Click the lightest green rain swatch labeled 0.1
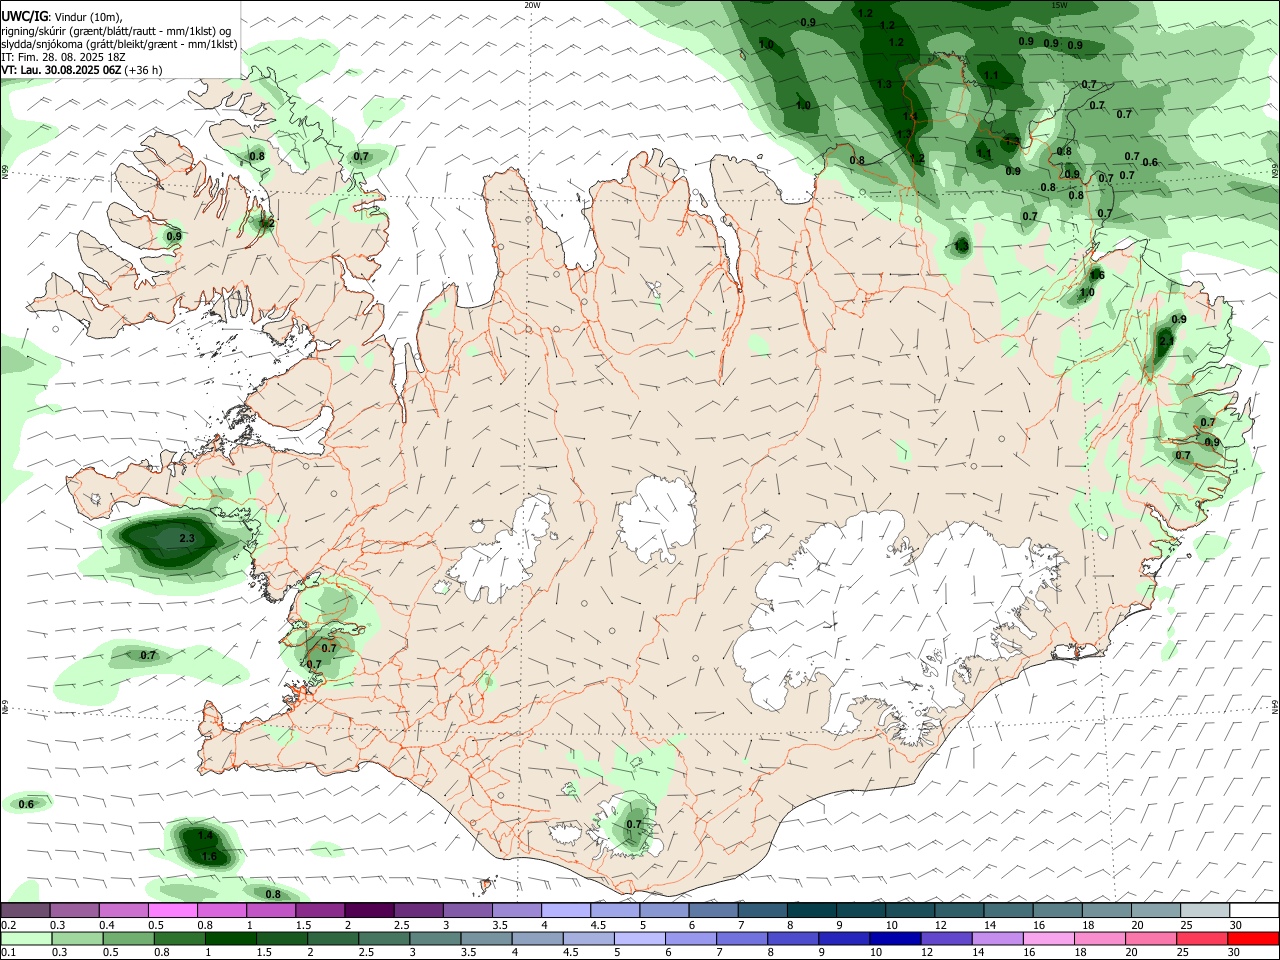This screenshot has width=1280, height=960. pos(26,939)
